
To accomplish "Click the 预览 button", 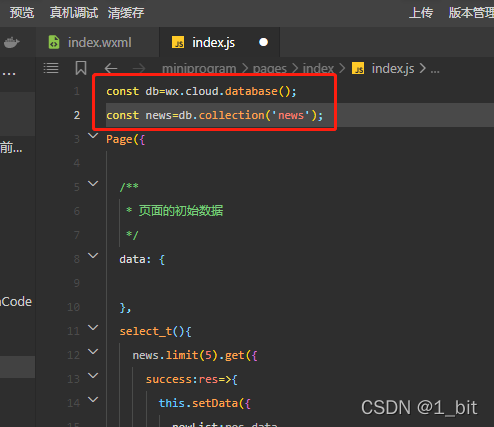I will [22, 13].
